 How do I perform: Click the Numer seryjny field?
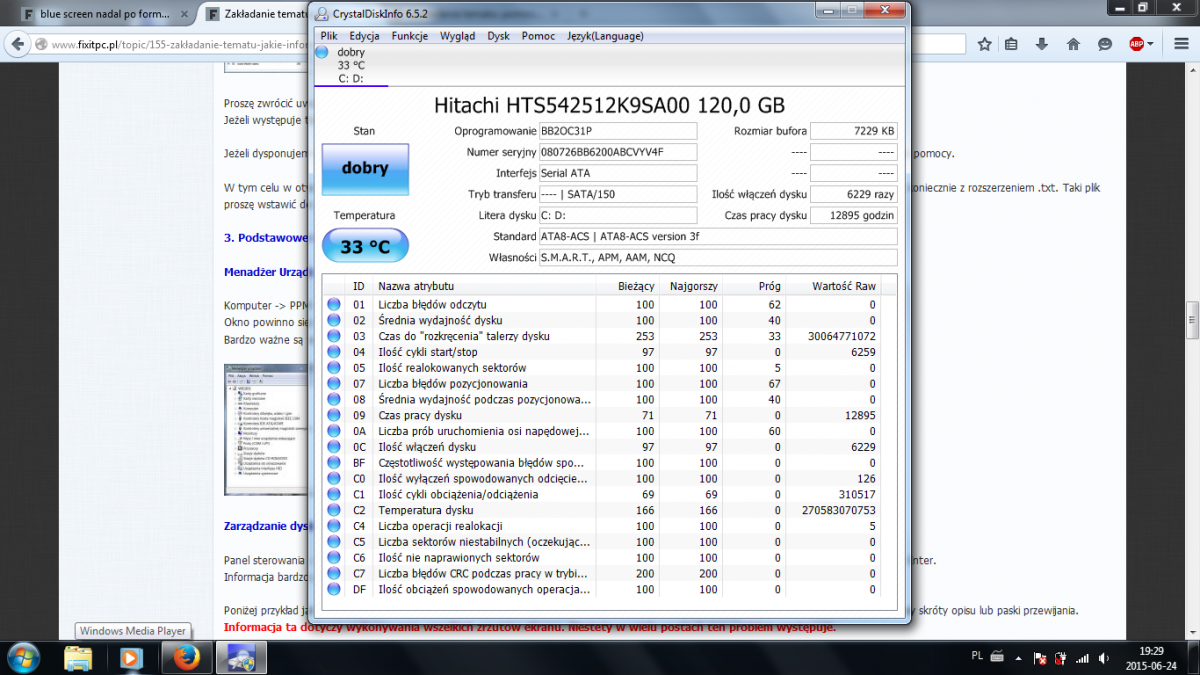coord(617,152)
